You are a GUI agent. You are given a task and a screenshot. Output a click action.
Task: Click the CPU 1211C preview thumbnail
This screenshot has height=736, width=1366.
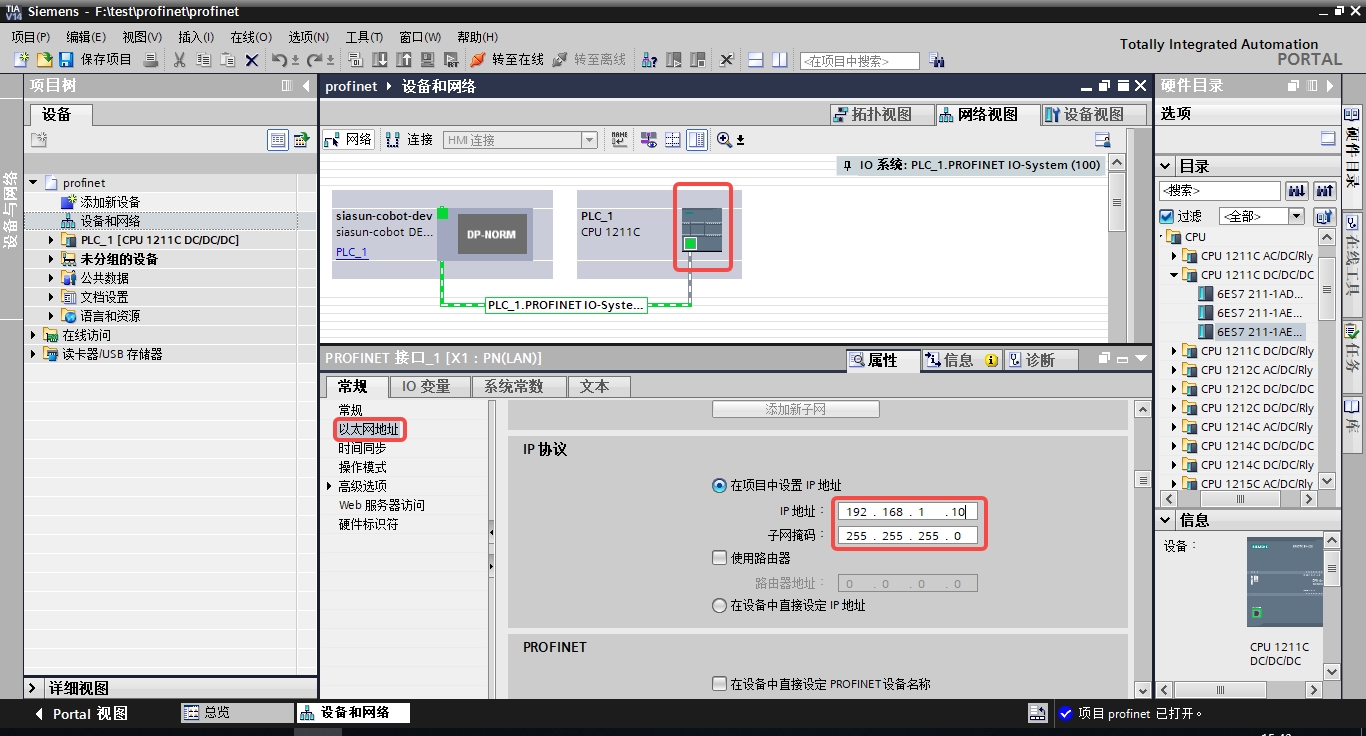pyautogui.click(x=1286, y=582)
